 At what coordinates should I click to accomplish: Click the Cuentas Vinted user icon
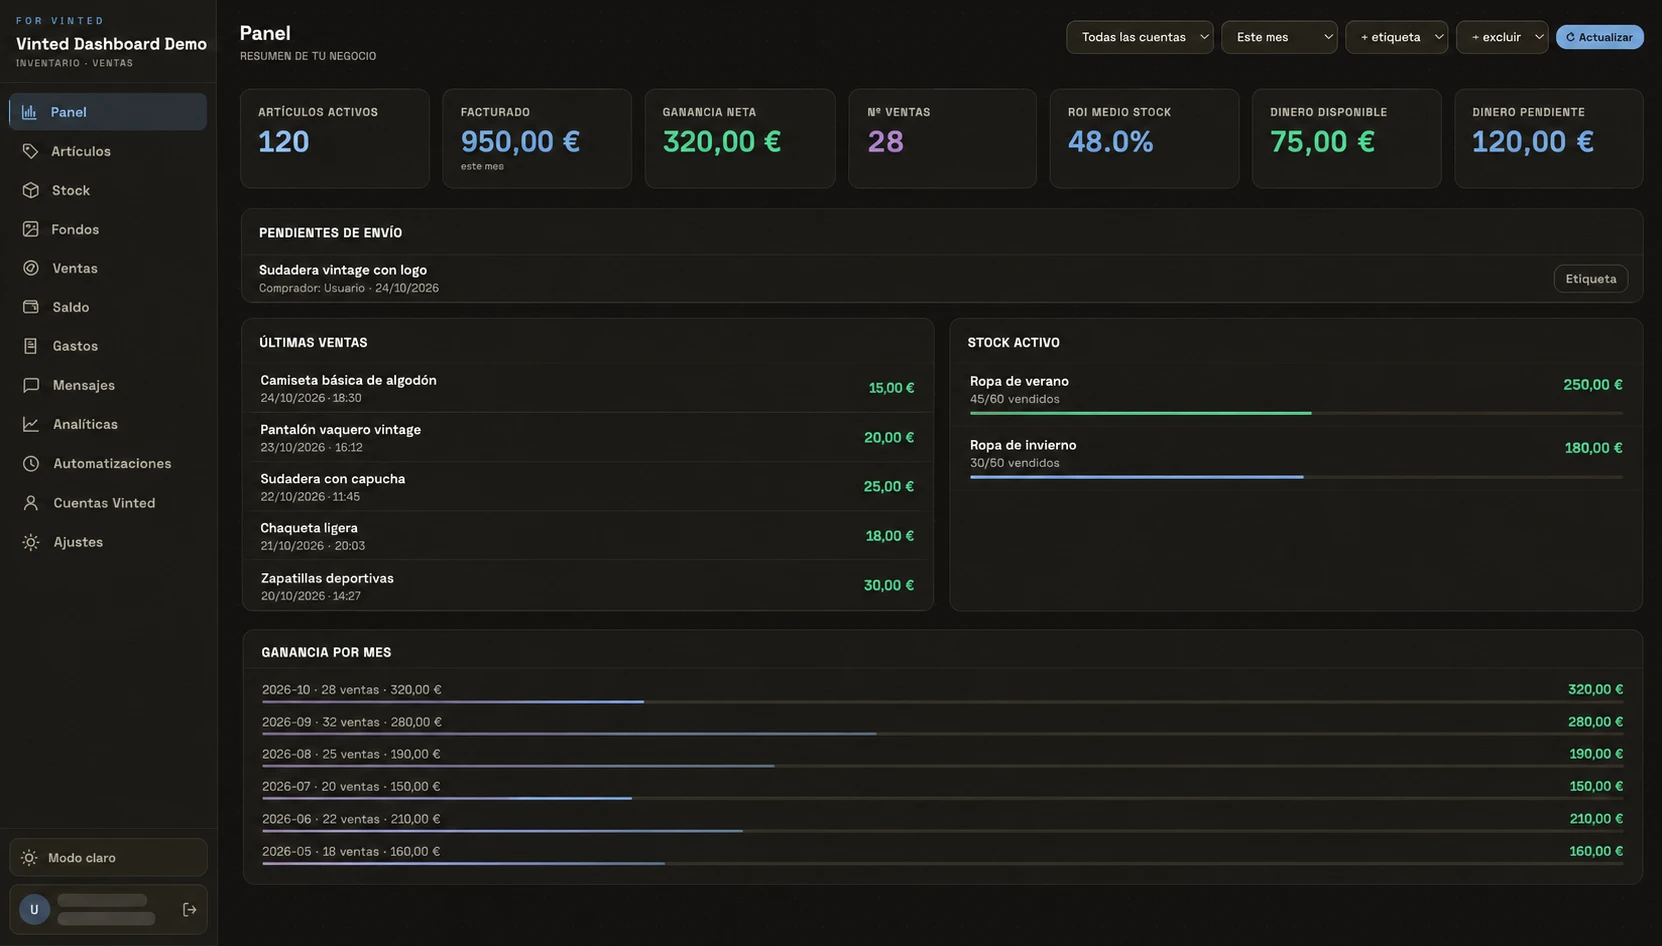tap(31, 503)
